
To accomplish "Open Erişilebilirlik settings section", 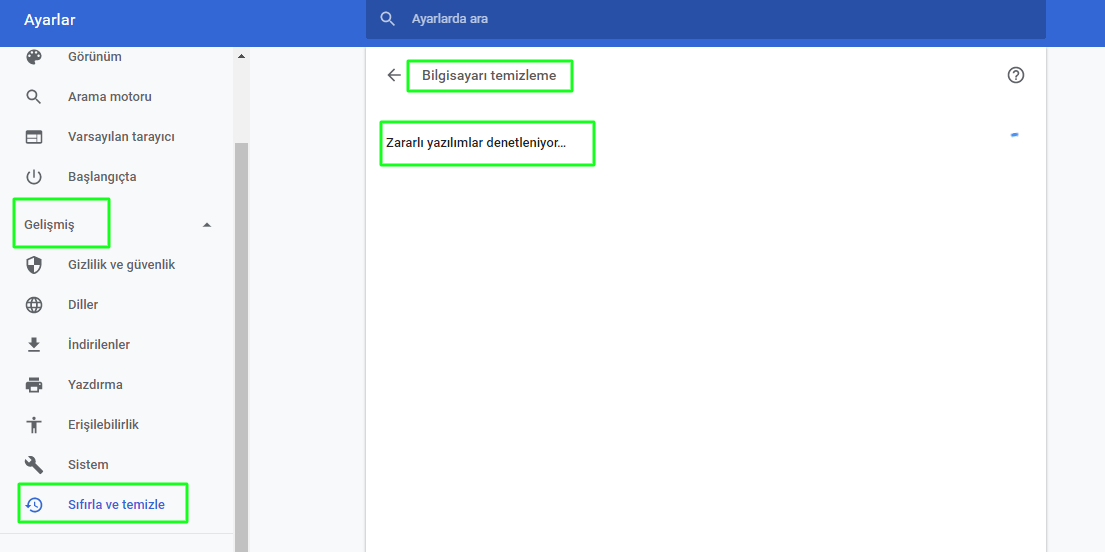I will tap(104, 425).
